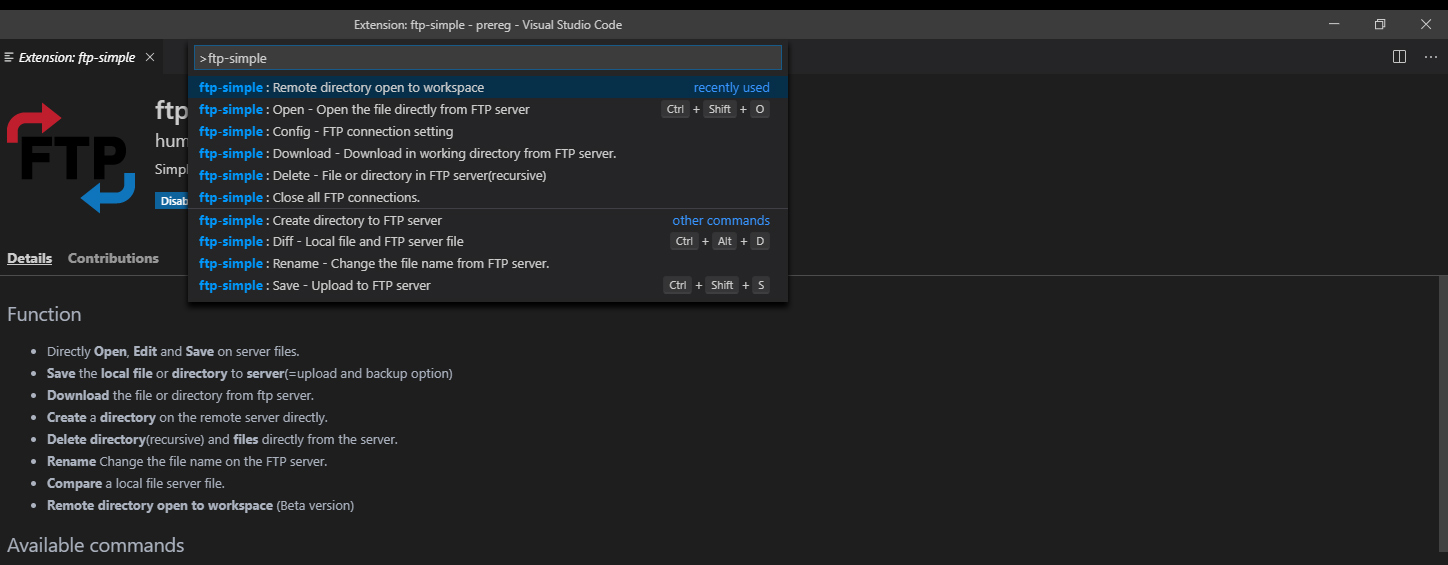Run Rename - Change the file name command
This screenshot has width=1448, height=565.
point(488,264)
